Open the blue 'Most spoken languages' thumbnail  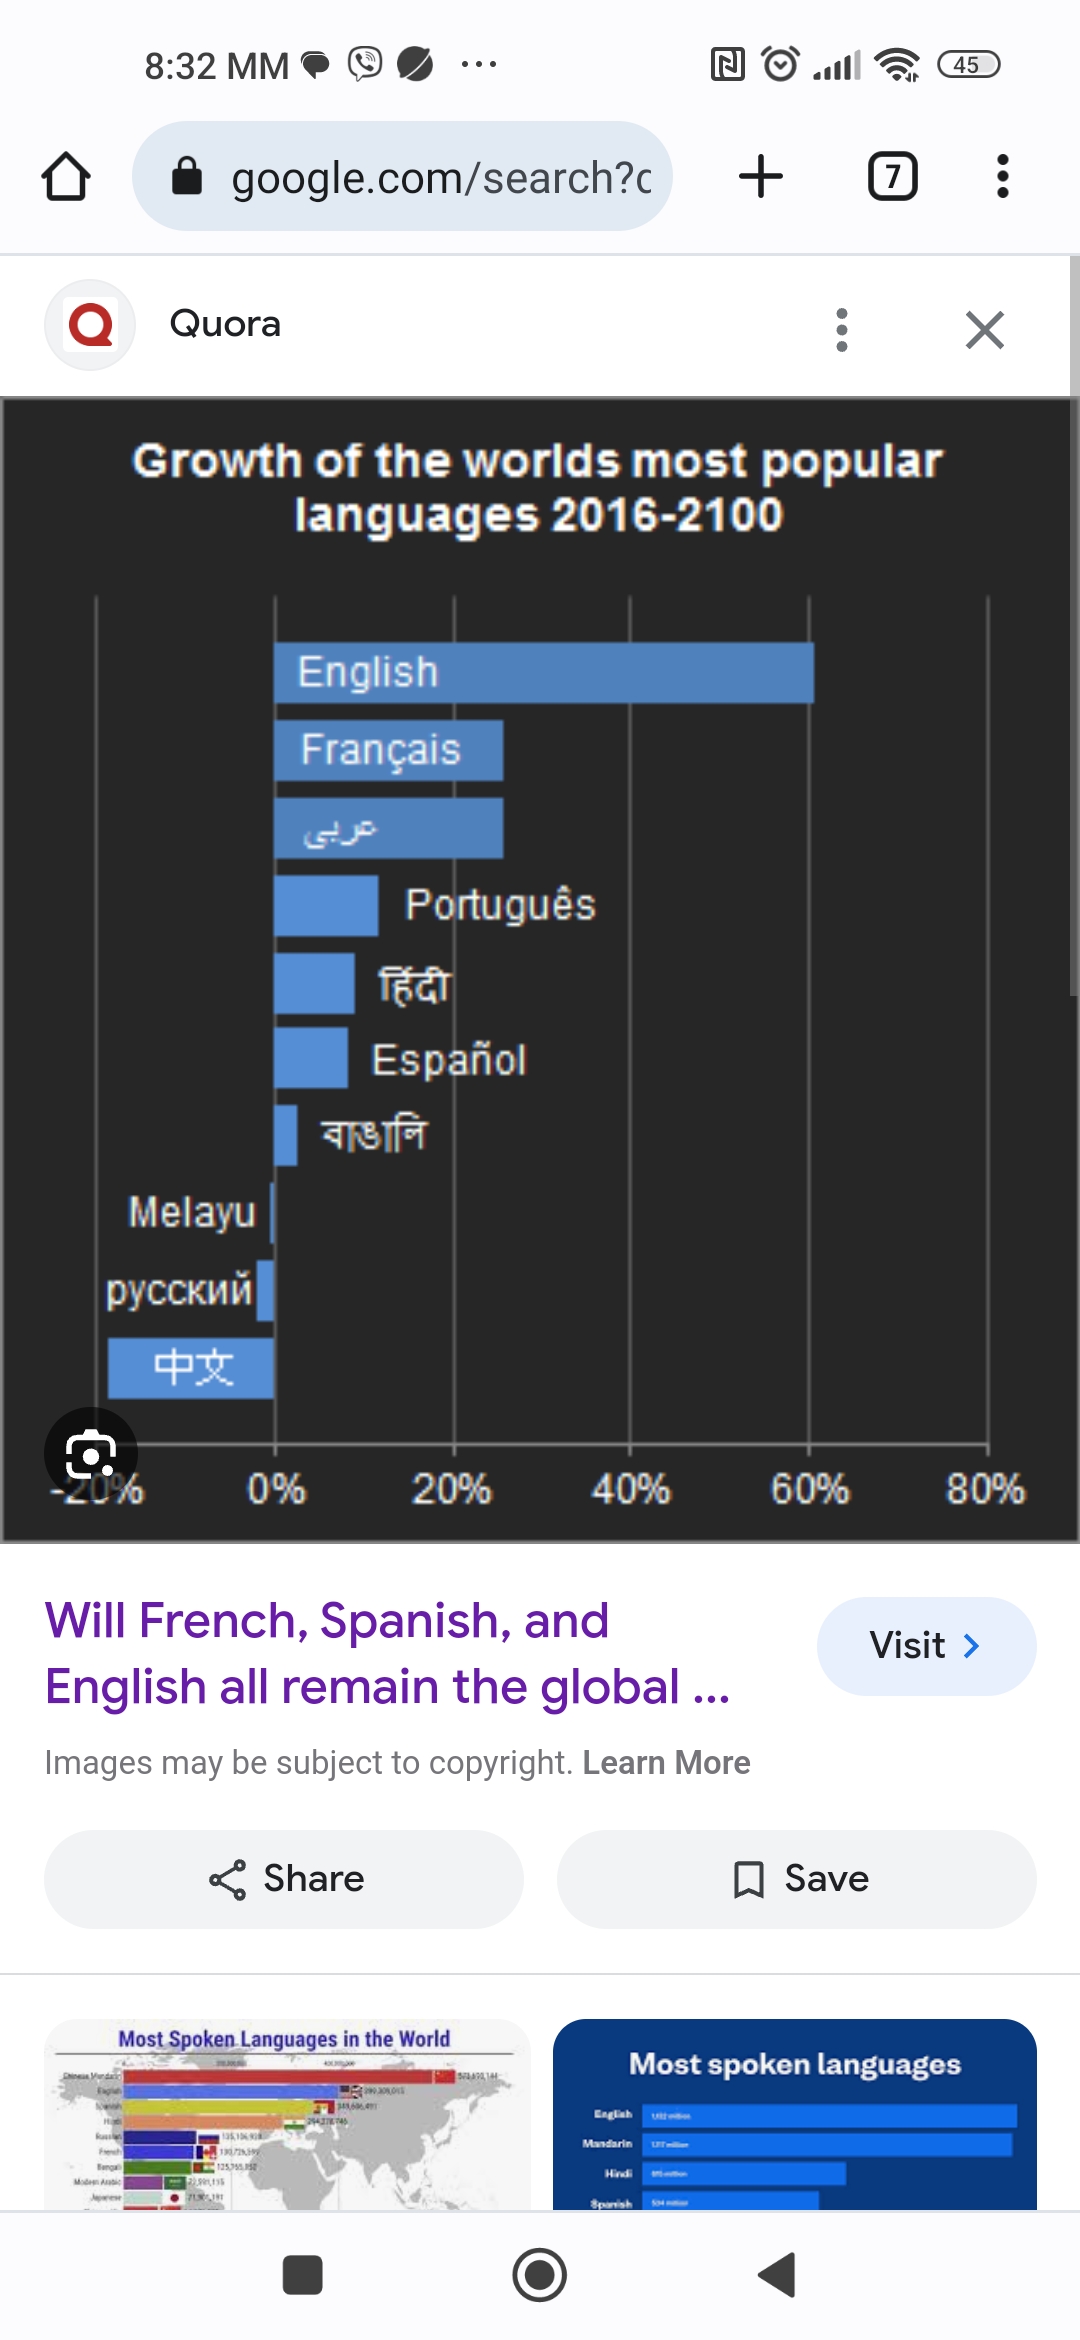pyautogui.click(x=795, y=2113)
